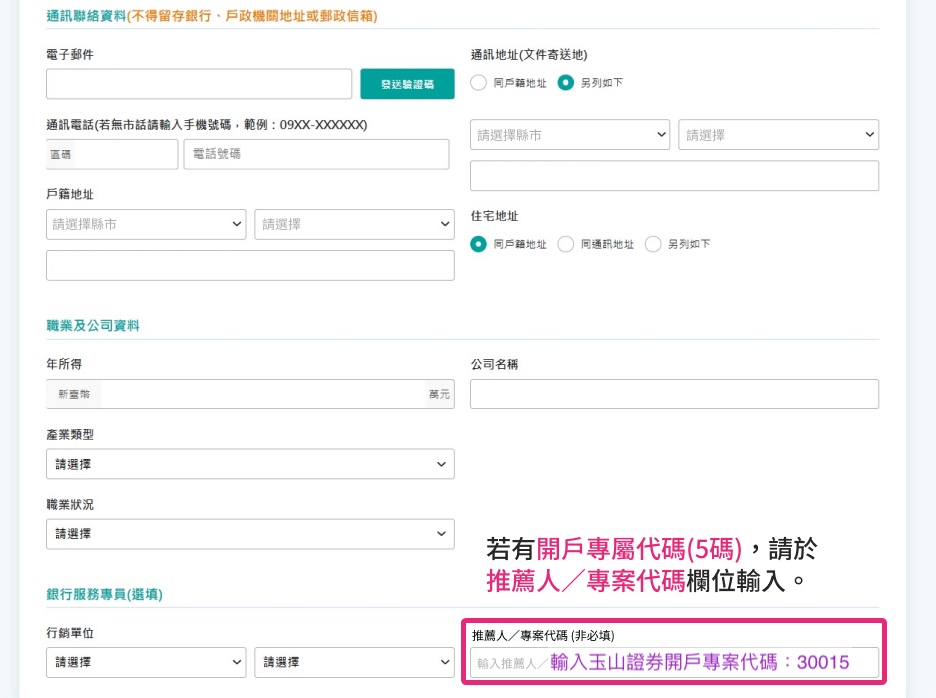Screen dimensions: 936x698
Task: Click the 年所得 income field
Action: coord(262,394)
